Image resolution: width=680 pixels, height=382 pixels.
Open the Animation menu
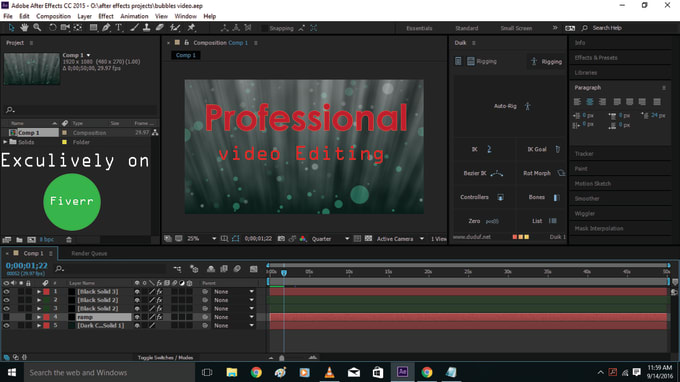point(134,16)
